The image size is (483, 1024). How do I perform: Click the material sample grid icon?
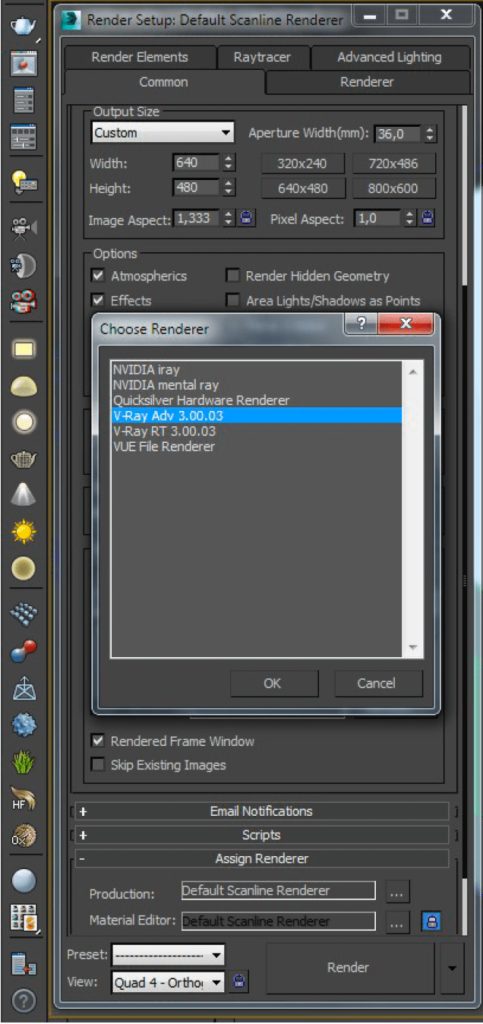(x=23, y=918)
